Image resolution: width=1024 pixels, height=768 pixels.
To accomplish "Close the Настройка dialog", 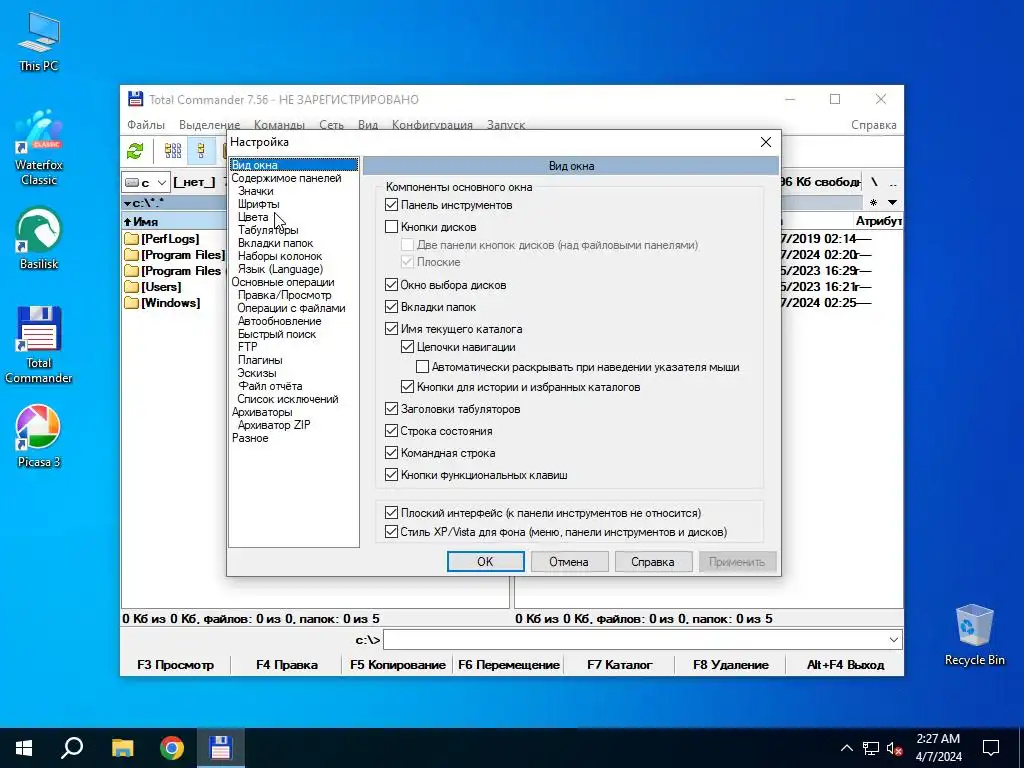I will pyautogui.click(x=766, y=142).
